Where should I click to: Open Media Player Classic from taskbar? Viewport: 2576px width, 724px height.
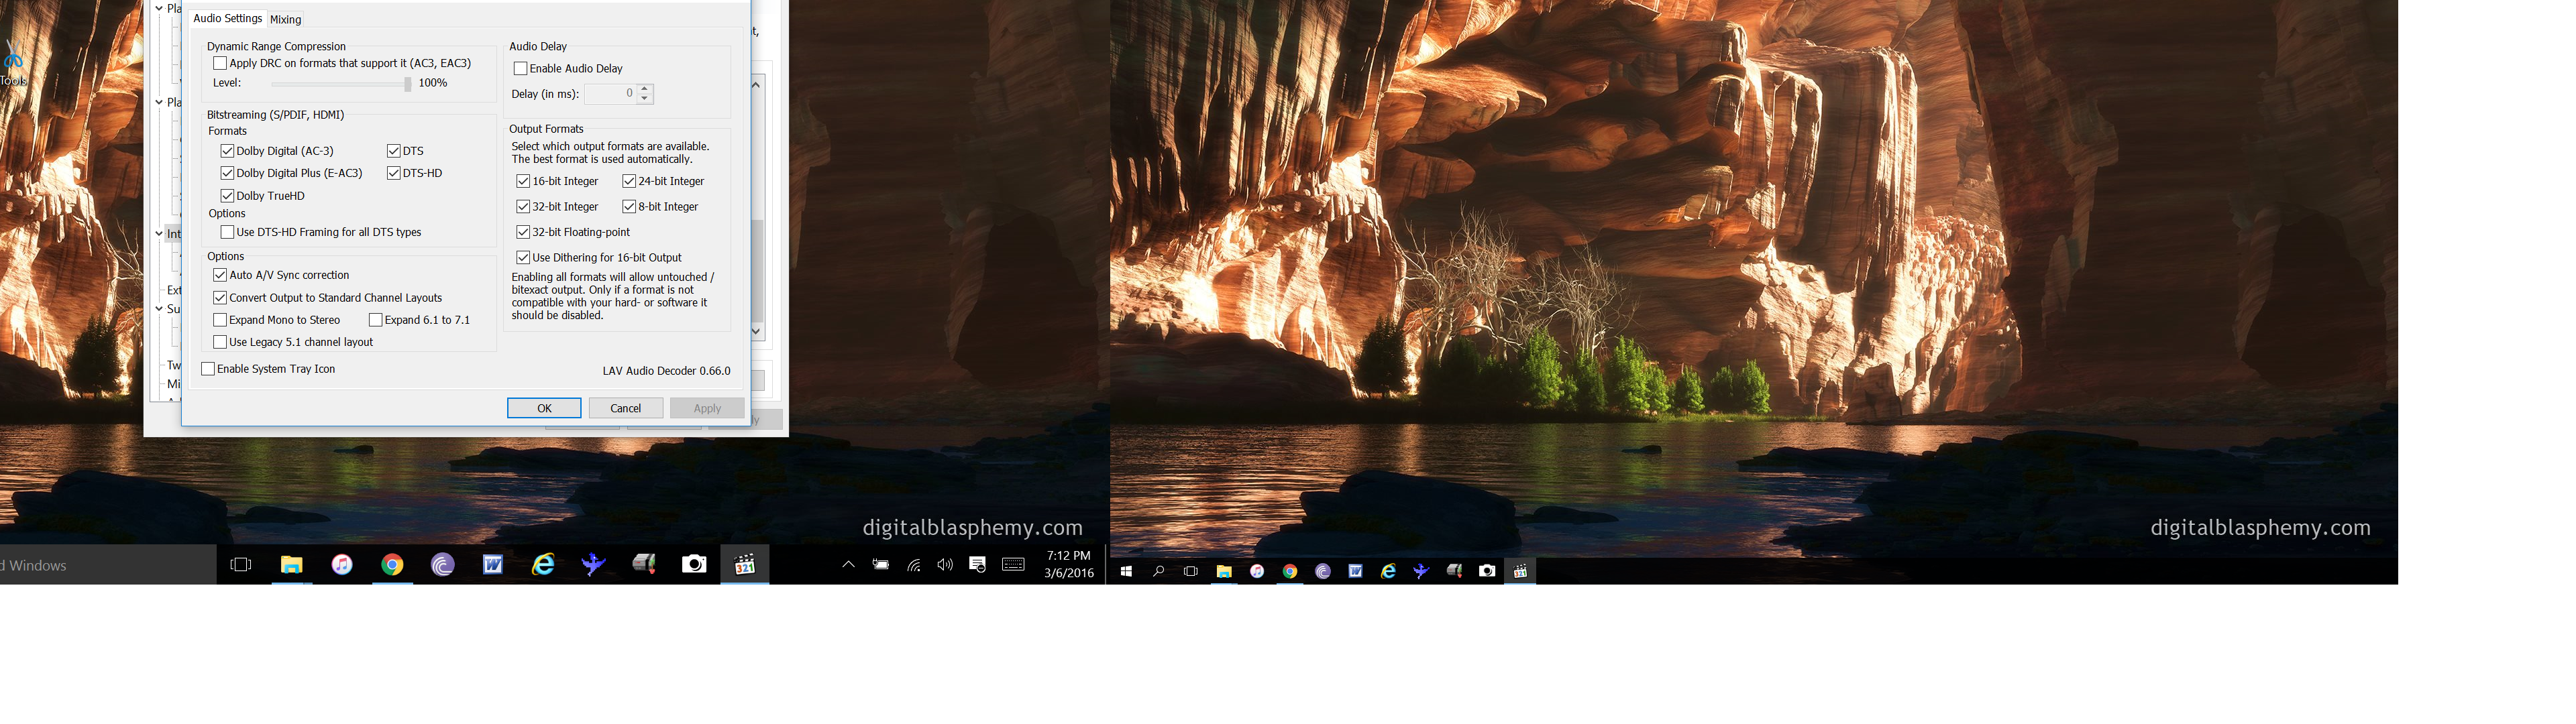click(744, 565)
